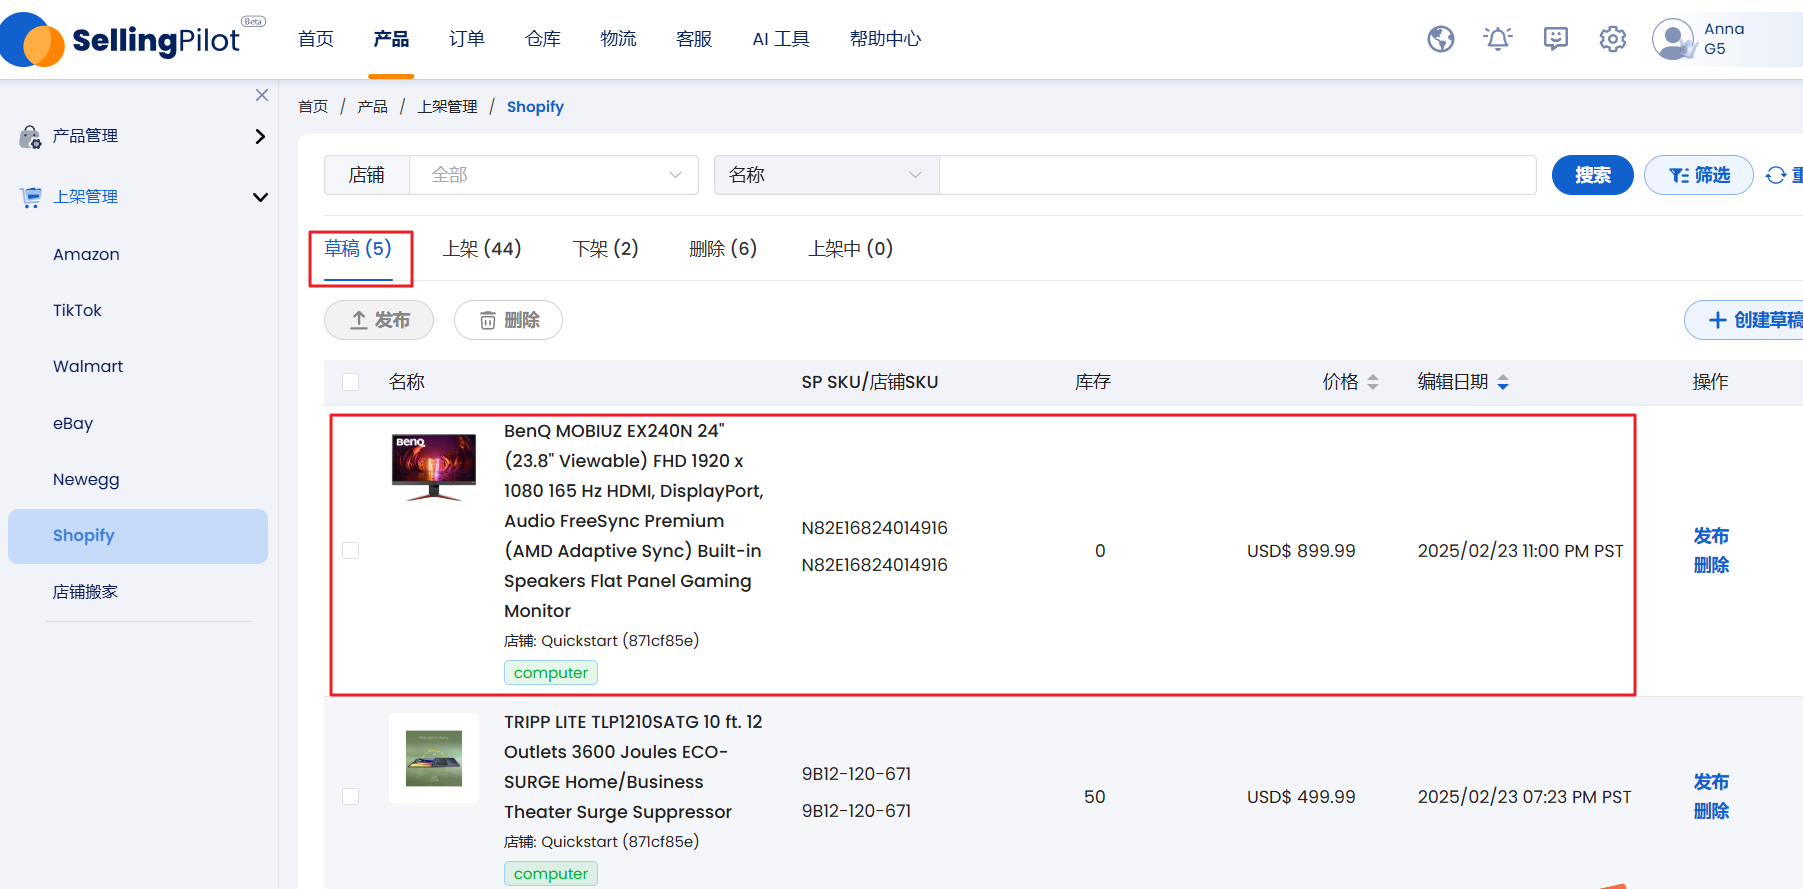
Task: Close the sidebar with X icon
Action: [262, 95]
